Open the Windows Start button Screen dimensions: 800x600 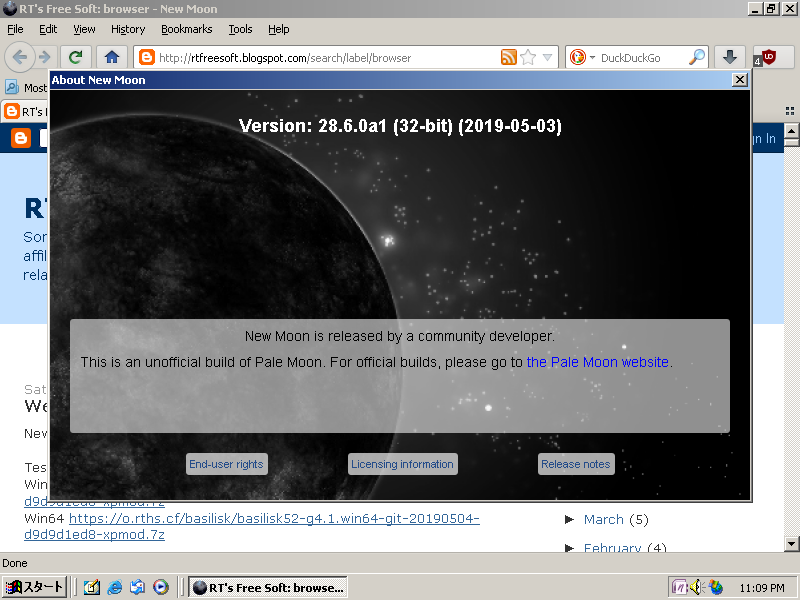pos(34,587)
